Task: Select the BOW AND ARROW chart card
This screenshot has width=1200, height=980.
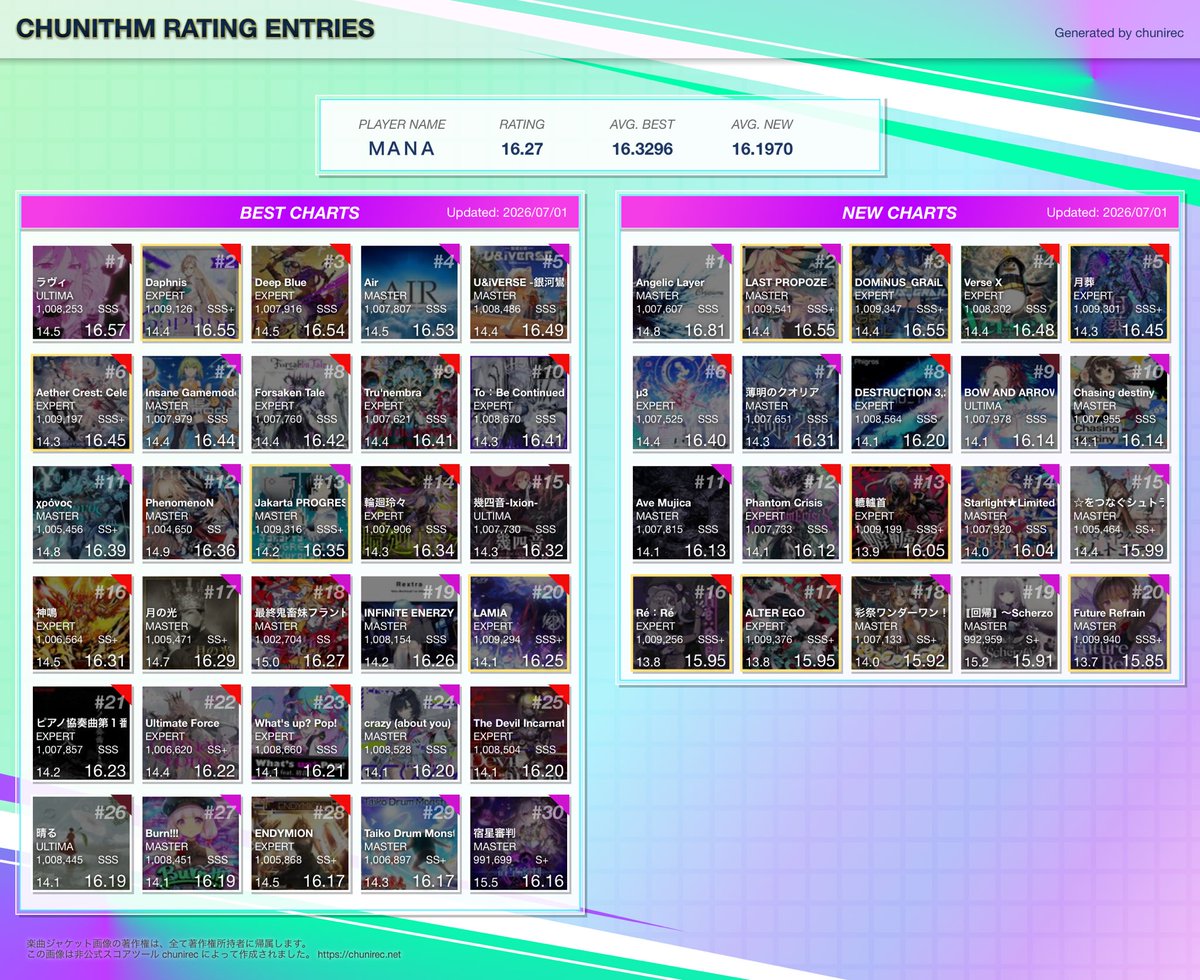Action: [x=1010, y=402]
